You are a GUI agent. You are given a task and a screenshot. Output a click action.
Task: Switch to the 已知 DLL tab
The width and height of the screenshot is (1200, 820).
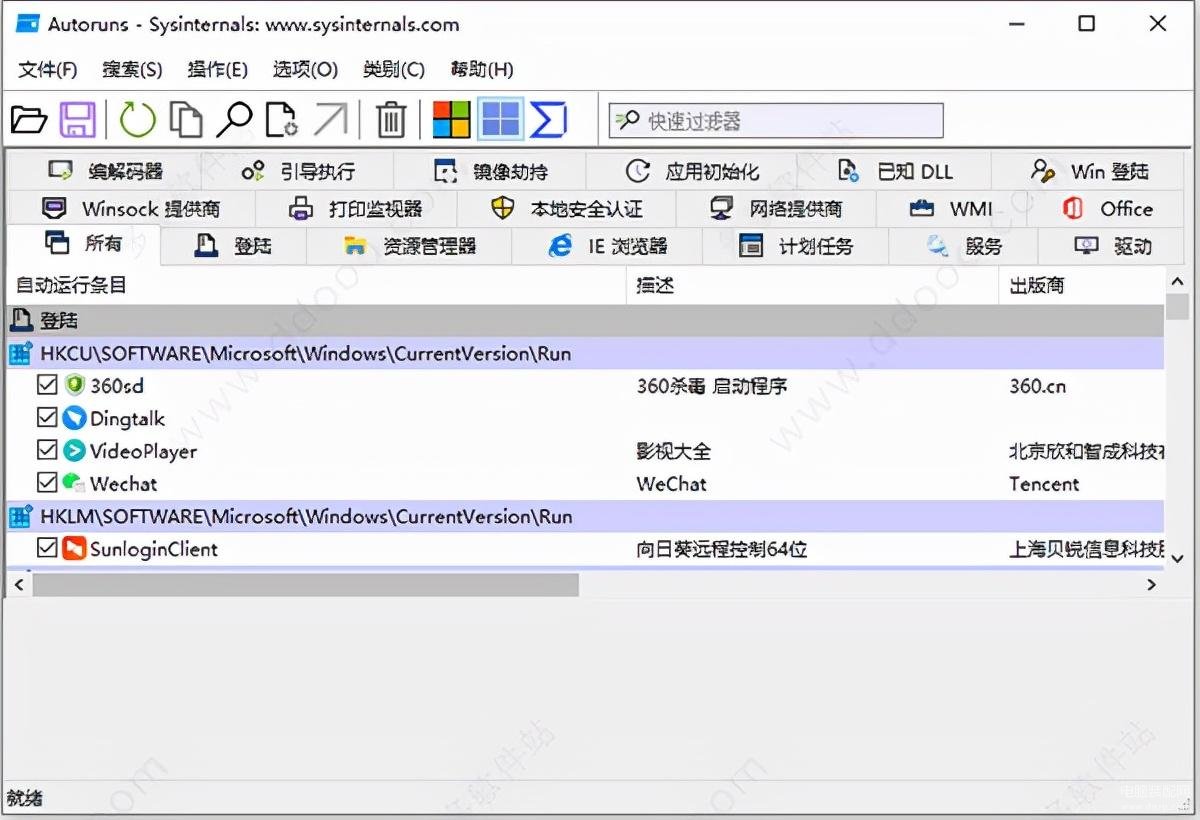point(895,171)
